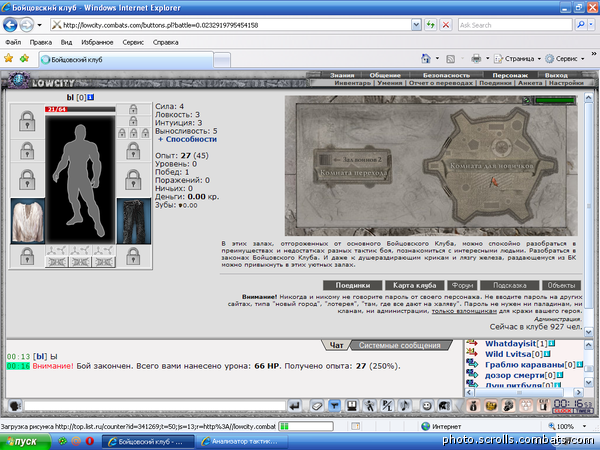
Task: Click the enter/send arrow icon beside chat input
Action: [x=295, y=406]
